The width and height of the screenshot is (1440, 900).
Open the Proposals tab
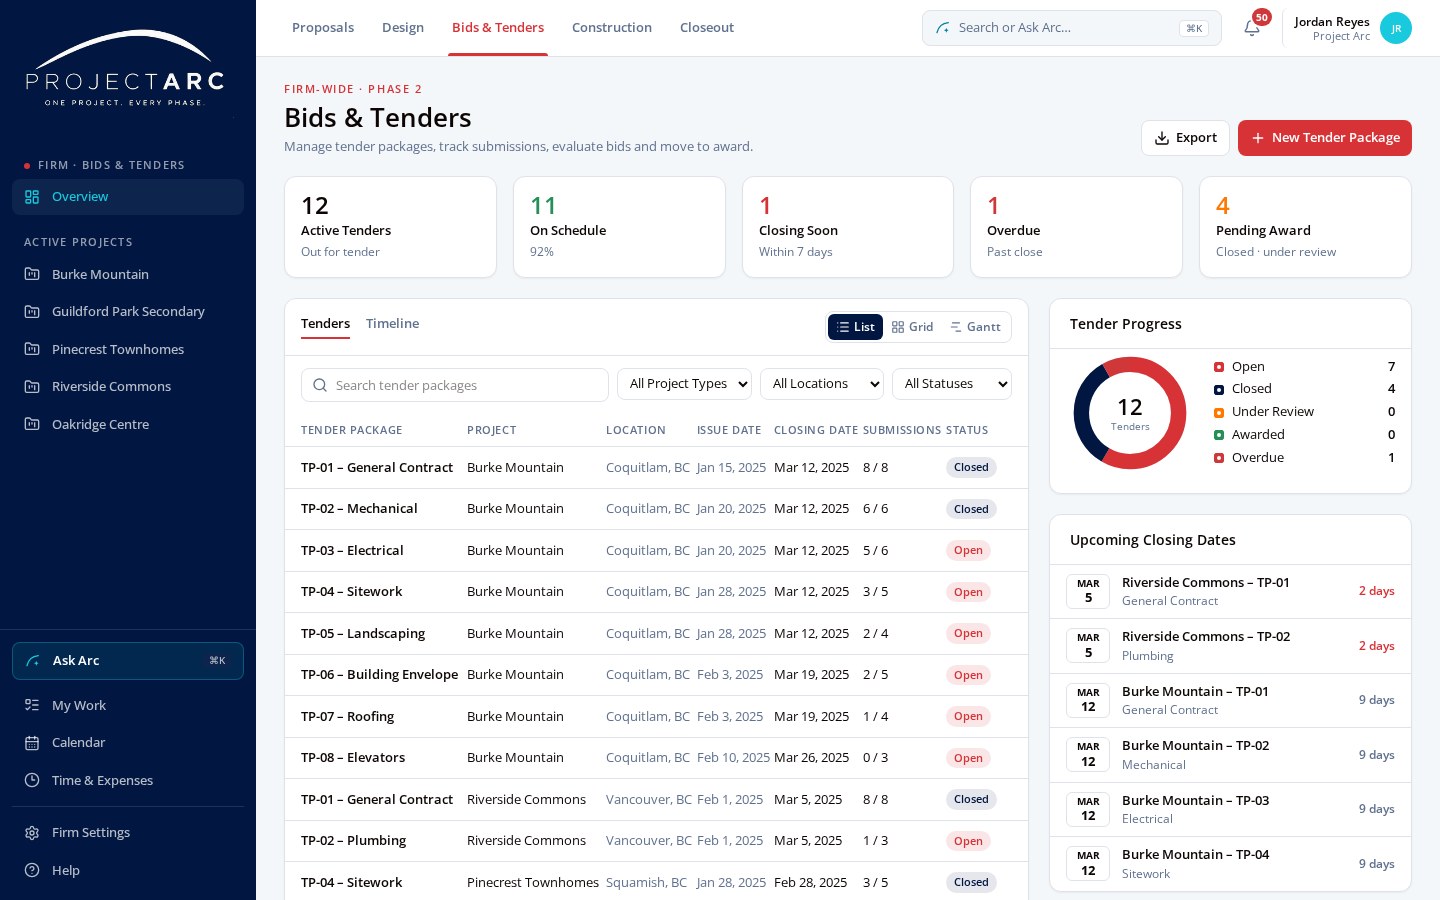pyautogui.click(x=323, y=28)
